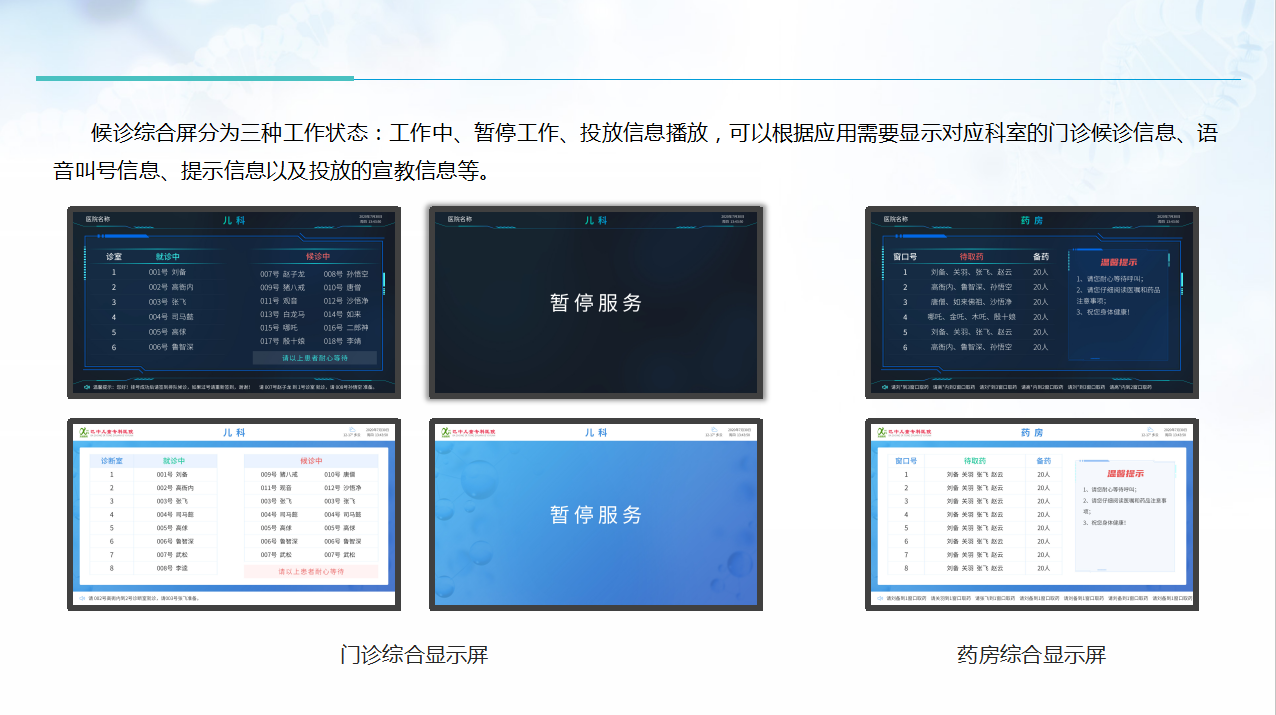1276x715 pixels.
Task: Click 温馨提示 panel title on dark pharmacy screen
Action: 1118,262
